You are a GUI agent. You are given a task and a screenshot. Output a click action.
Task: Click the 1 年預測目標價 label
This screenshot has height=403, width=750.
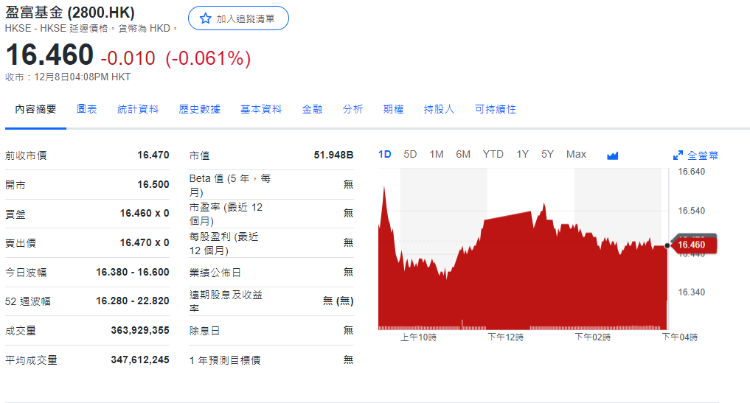click(x=225, y=360)
